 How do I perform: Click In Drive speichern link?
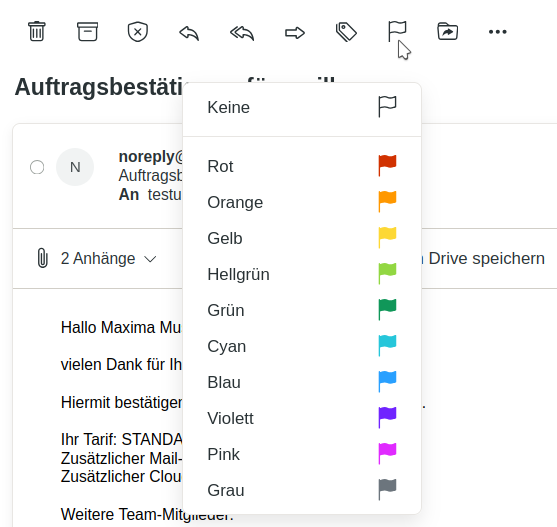[x=484, y=259]
